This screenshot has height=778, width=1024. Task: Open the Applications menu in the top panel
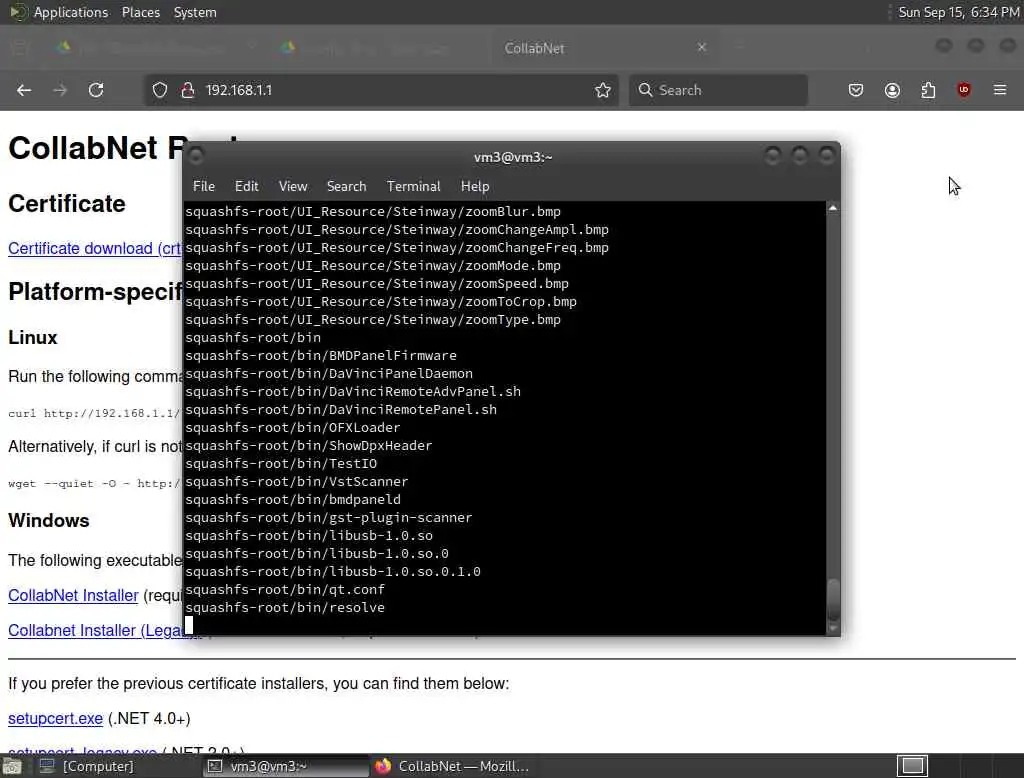[x=71, y=12]
